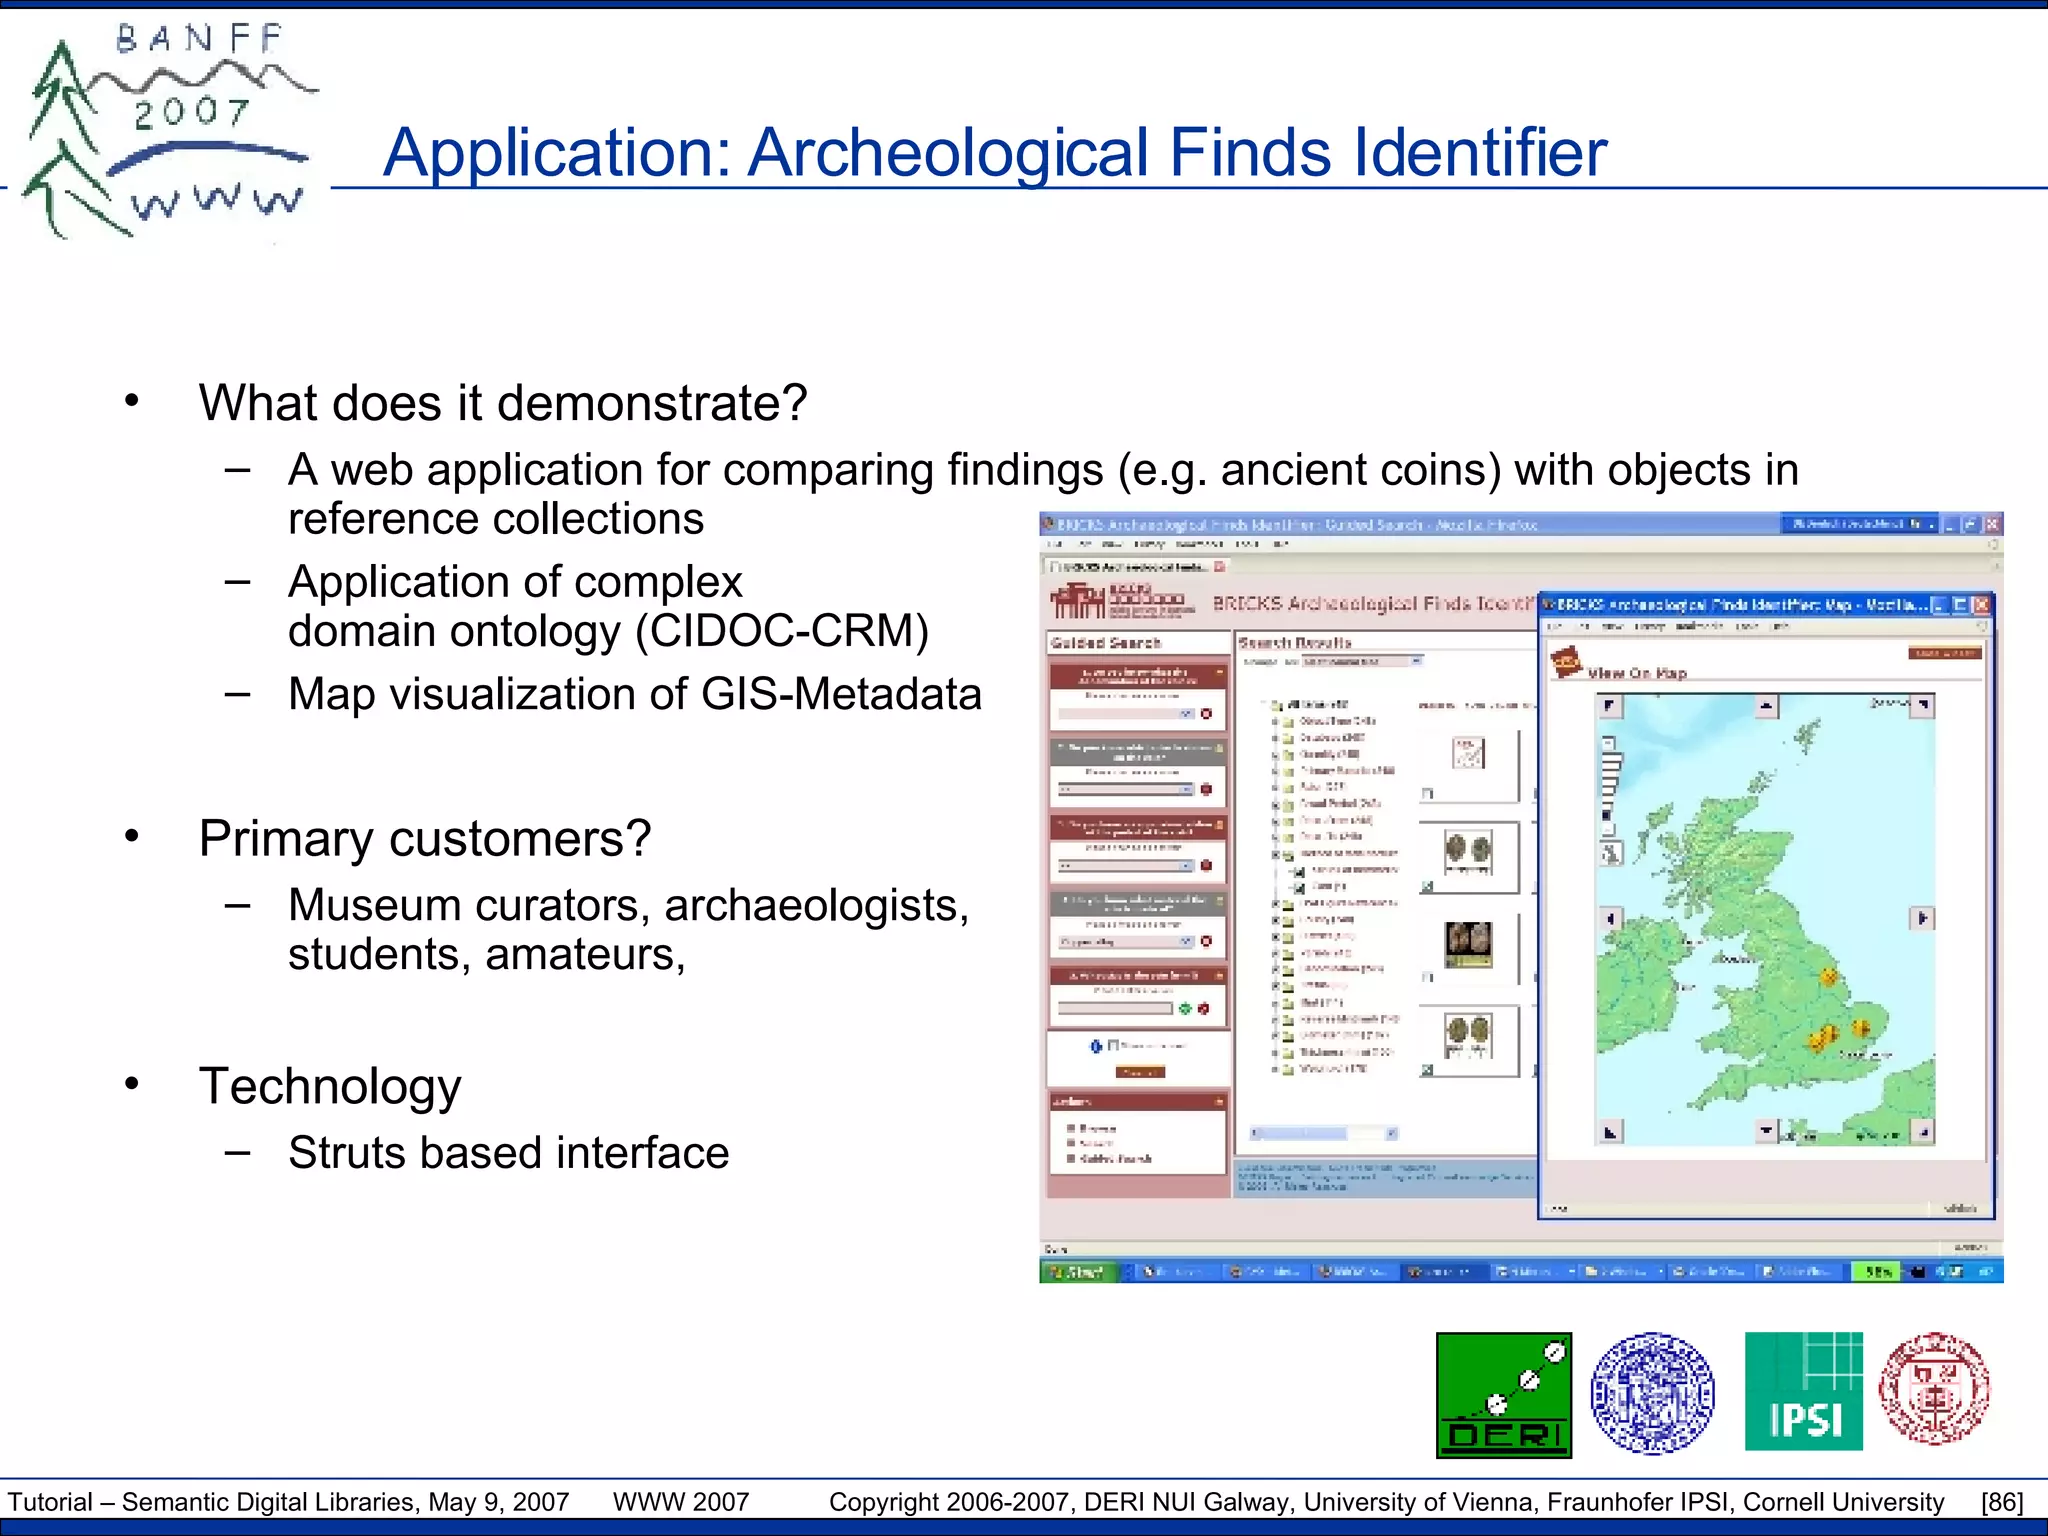Collapse the last guided search question panel
Image resolution: width=2048 pixels, height=1536 pixels.
click(1219, 975)
